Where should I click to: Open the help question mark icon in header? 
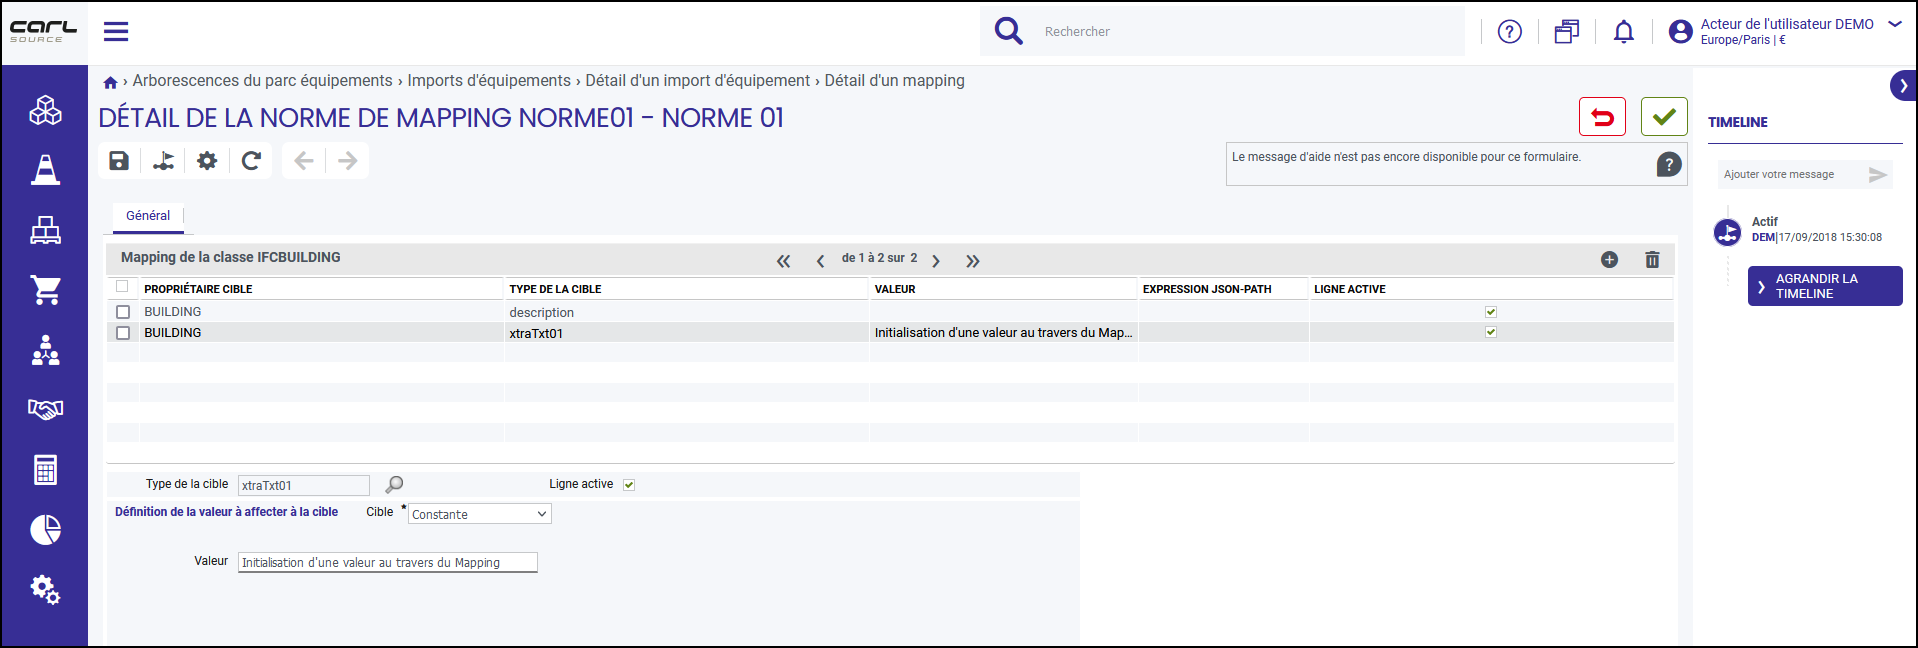point(1509,32)
